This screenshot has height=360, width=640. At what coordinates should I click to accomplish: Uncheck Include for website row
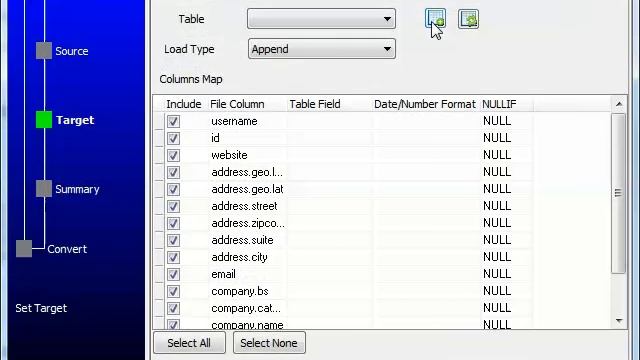tap(173, 156)
